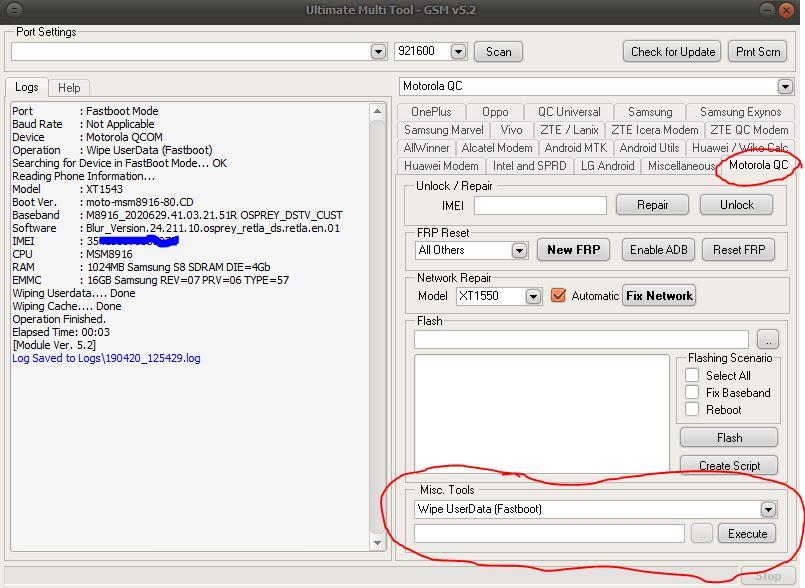Check the Reboot checkbox
The image size is (805, 588).
pyautogui.click(x=692, y=409)
